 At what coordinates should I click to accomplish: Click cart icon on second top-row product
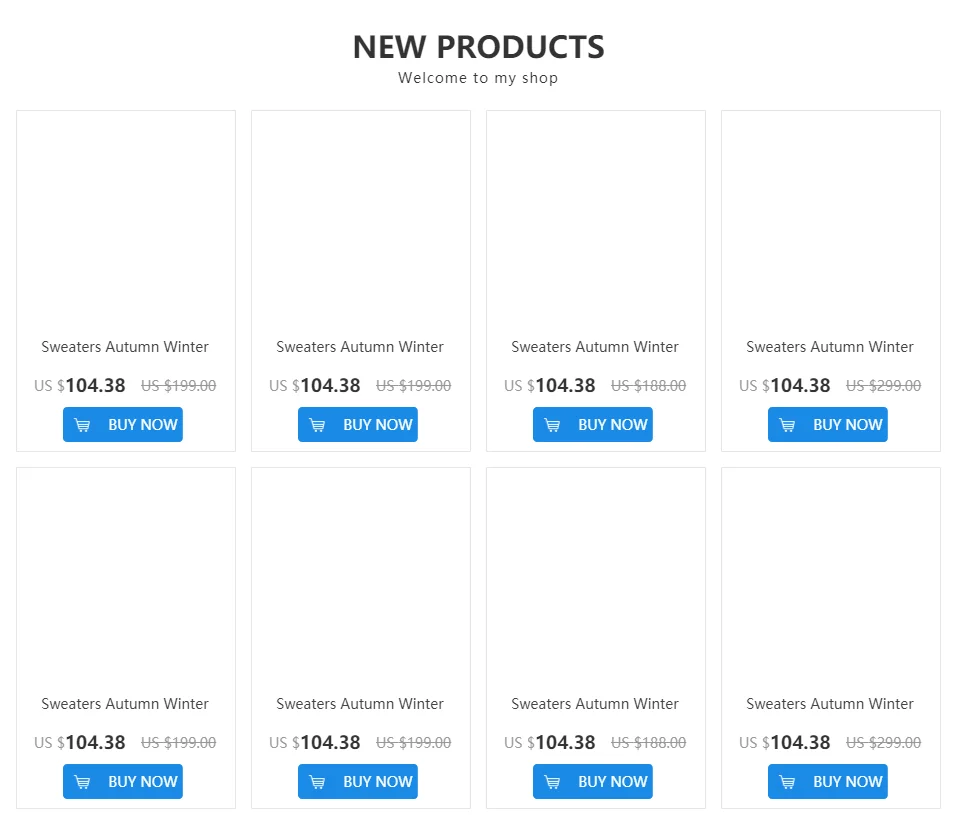(x=318, y=425)
